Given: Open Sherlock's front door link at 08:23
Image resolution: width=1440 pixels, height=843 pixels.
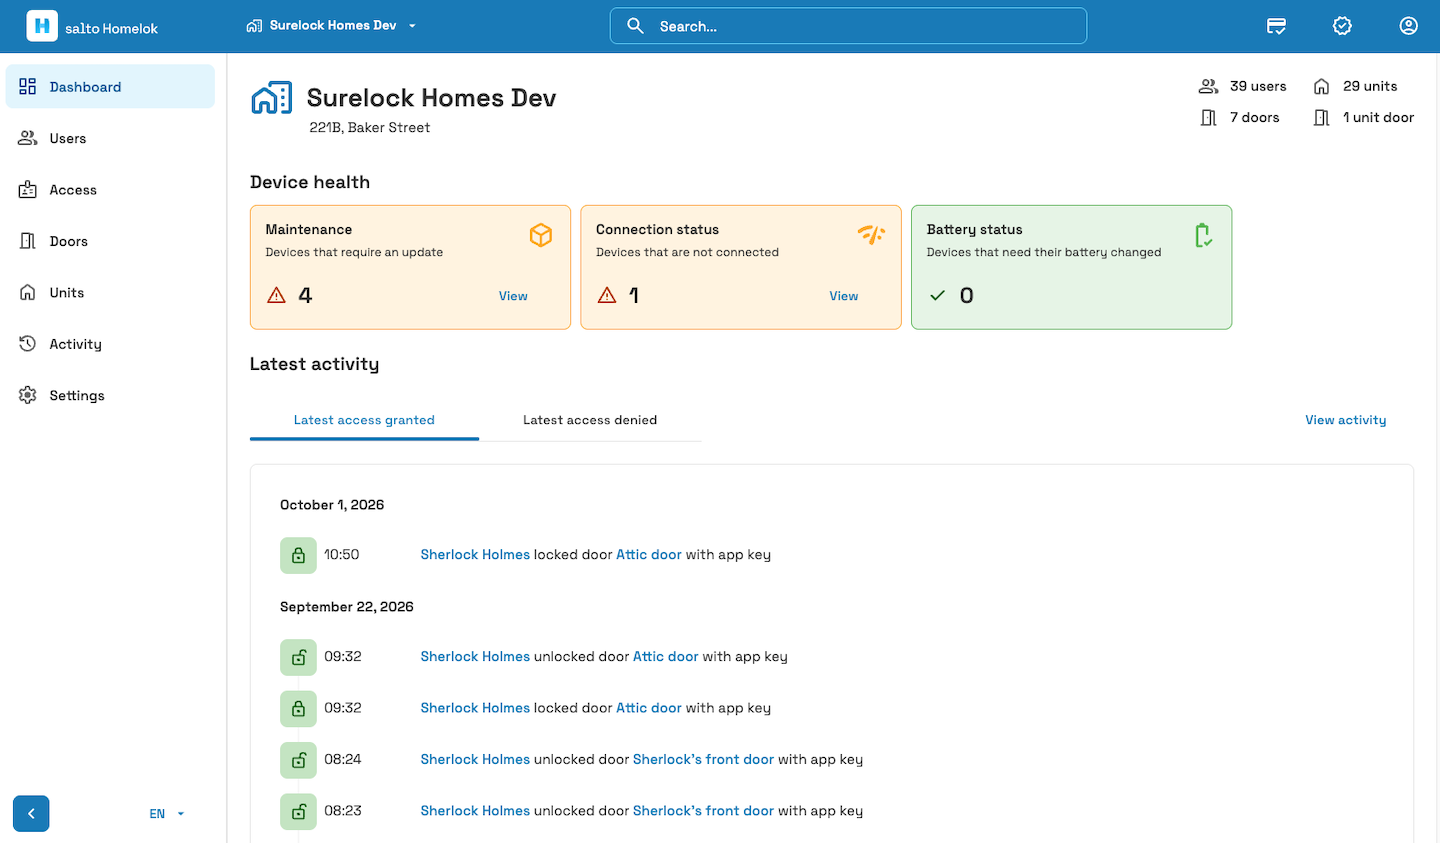Looking at the screenshot, I should pyautogui.click(x=703, y=811).
